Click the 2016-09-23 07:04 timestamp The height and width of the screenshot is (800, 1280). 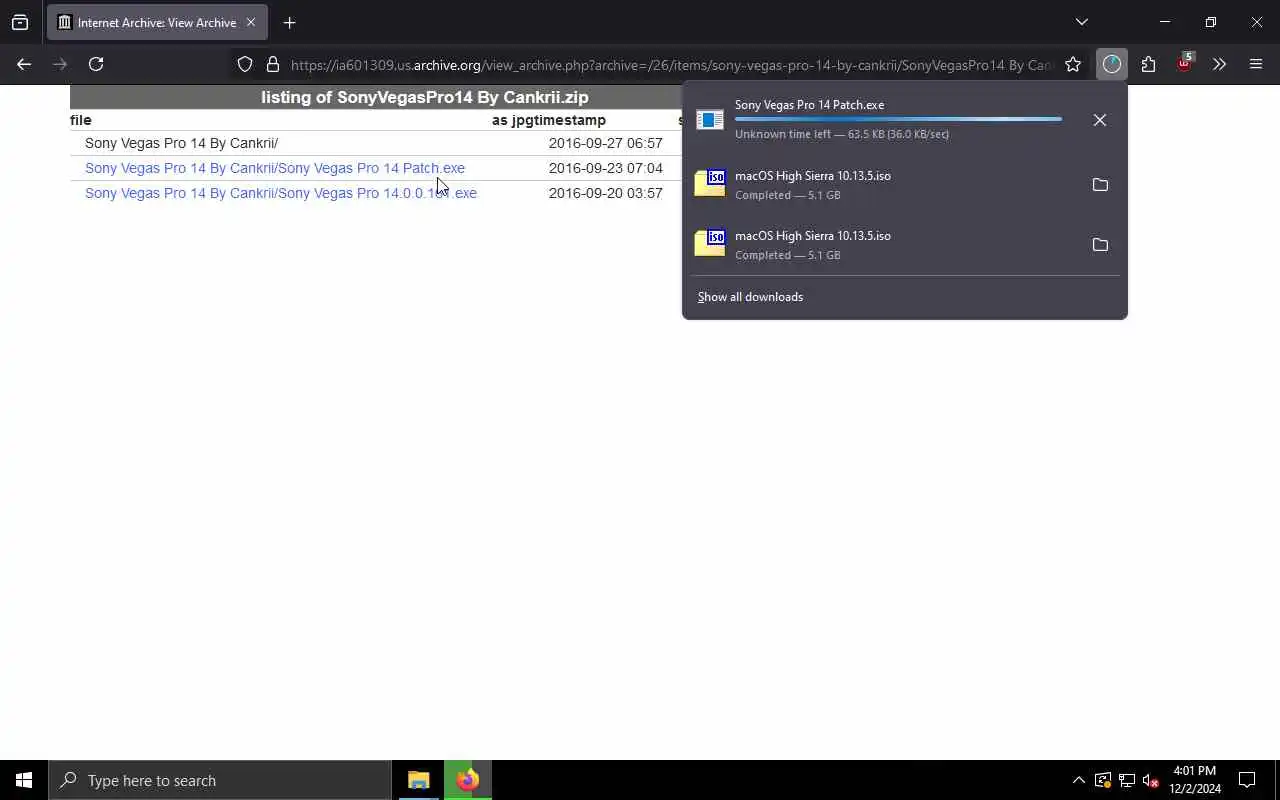pyautogui.click(x=605, y=168)
